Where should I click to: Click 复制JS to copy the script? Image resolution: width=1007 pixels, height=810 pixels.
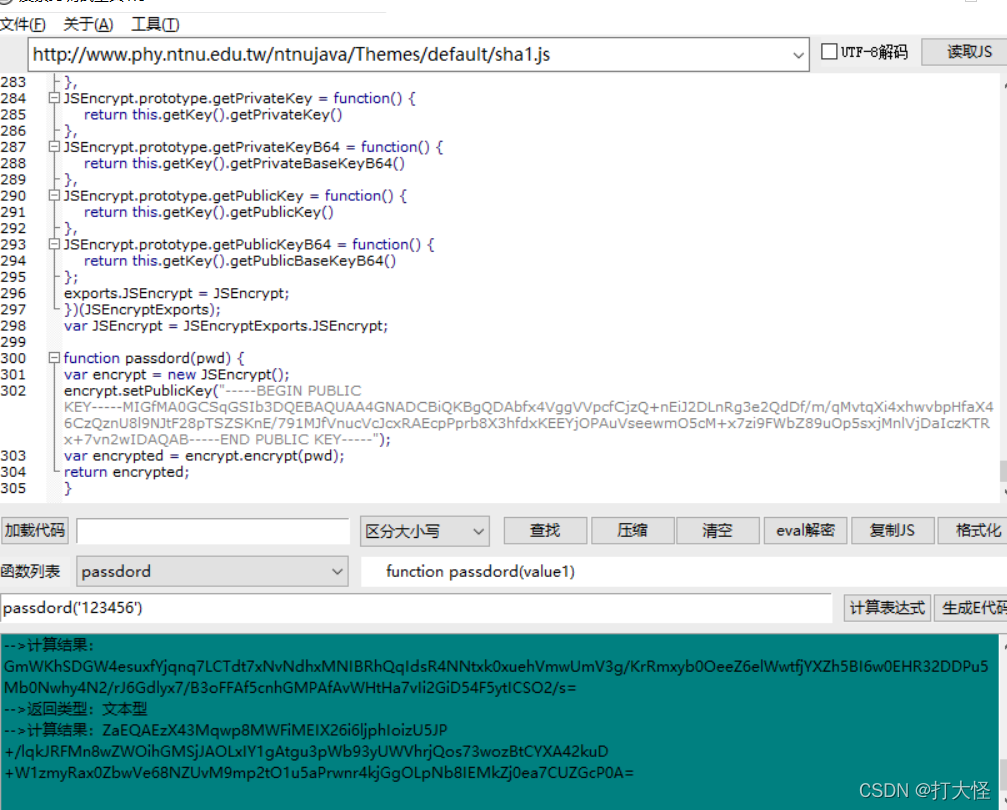(892, 530)
